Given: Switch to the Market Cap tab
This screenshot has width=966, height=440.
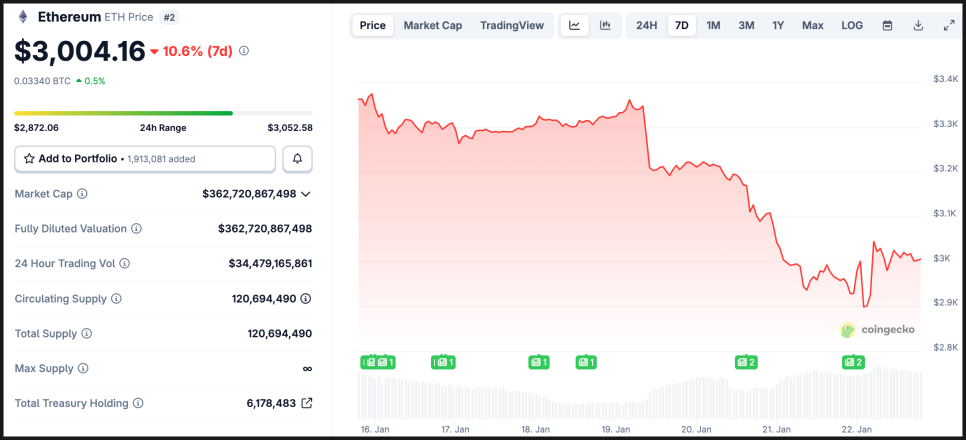Looking at the screenshot, I should click(432, 26).
